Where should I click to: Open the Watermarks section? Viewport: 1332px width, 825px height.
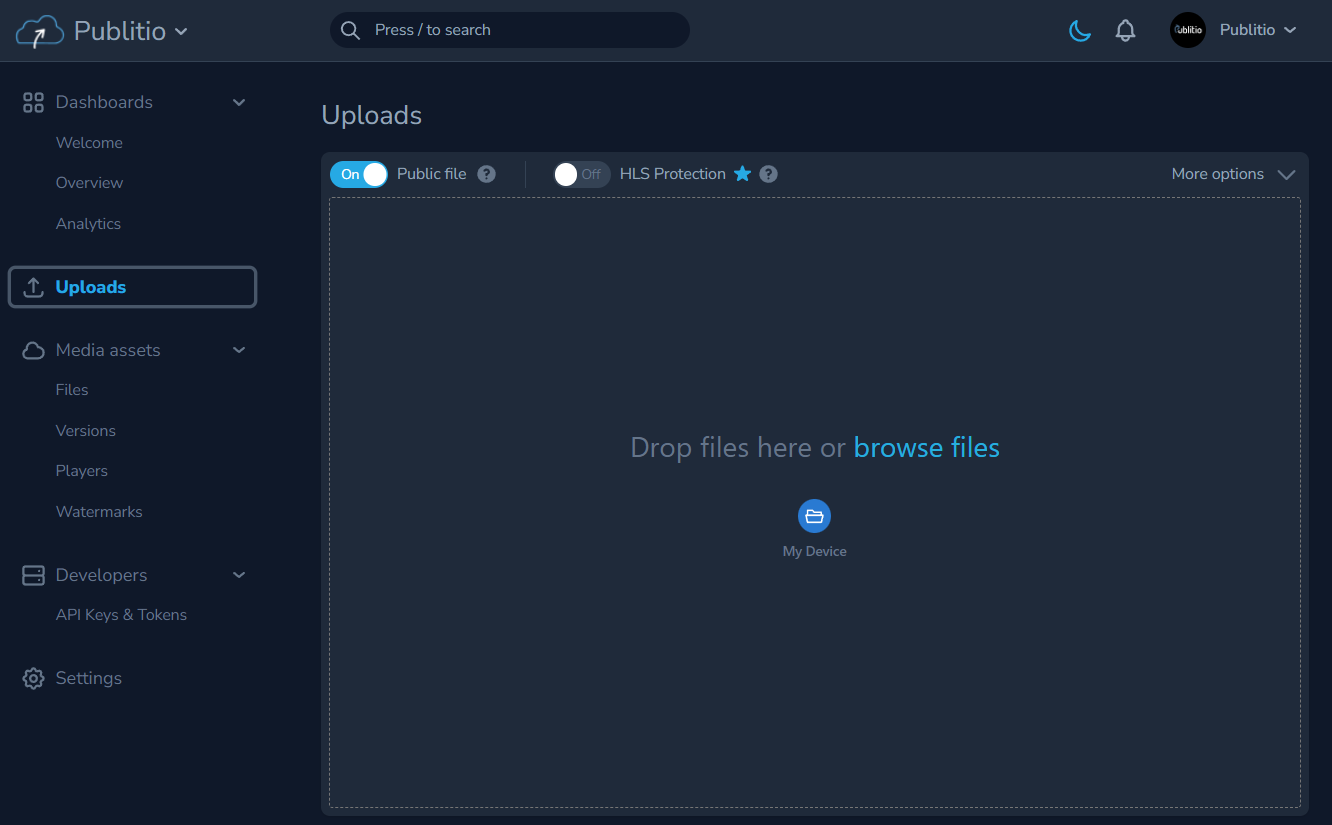[x=99, y=511]
